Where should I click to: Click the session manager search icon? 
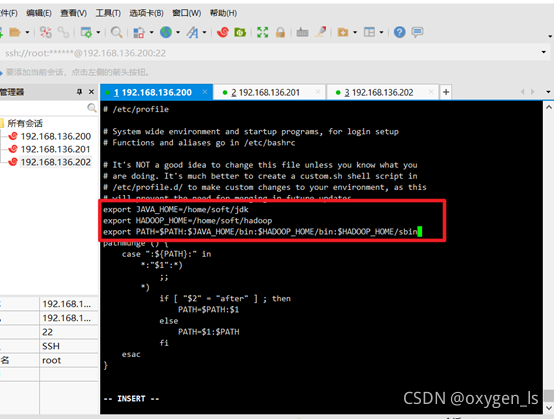92,108
